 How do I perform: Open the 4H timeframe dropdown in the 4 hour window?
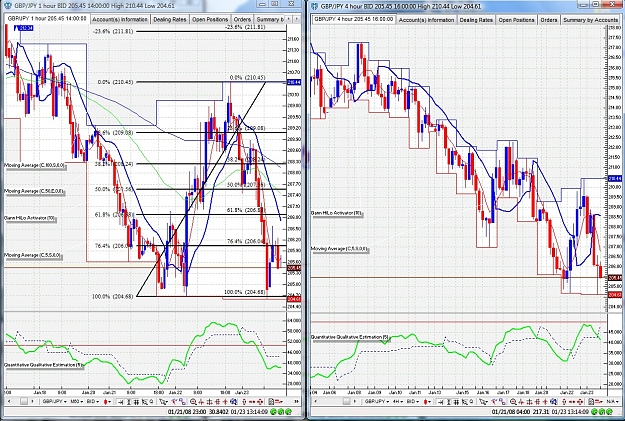point(398,401)
